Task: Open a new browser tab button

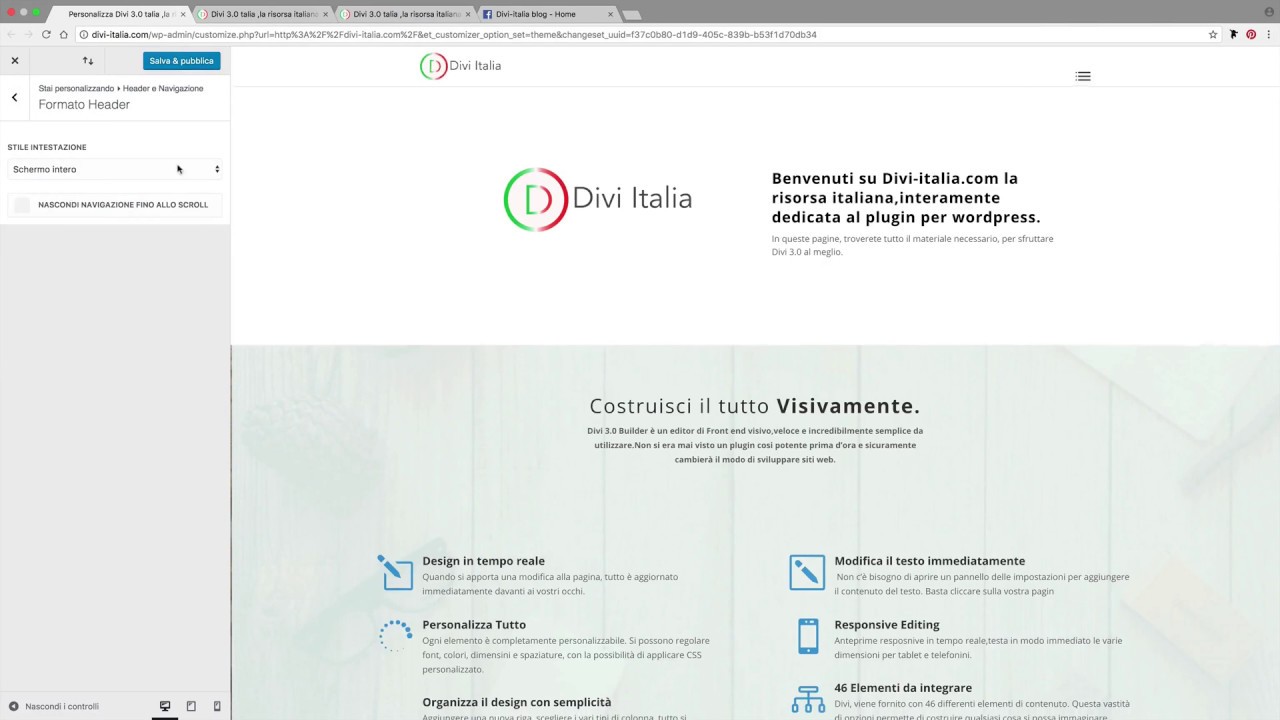Action: pos(631,15)
